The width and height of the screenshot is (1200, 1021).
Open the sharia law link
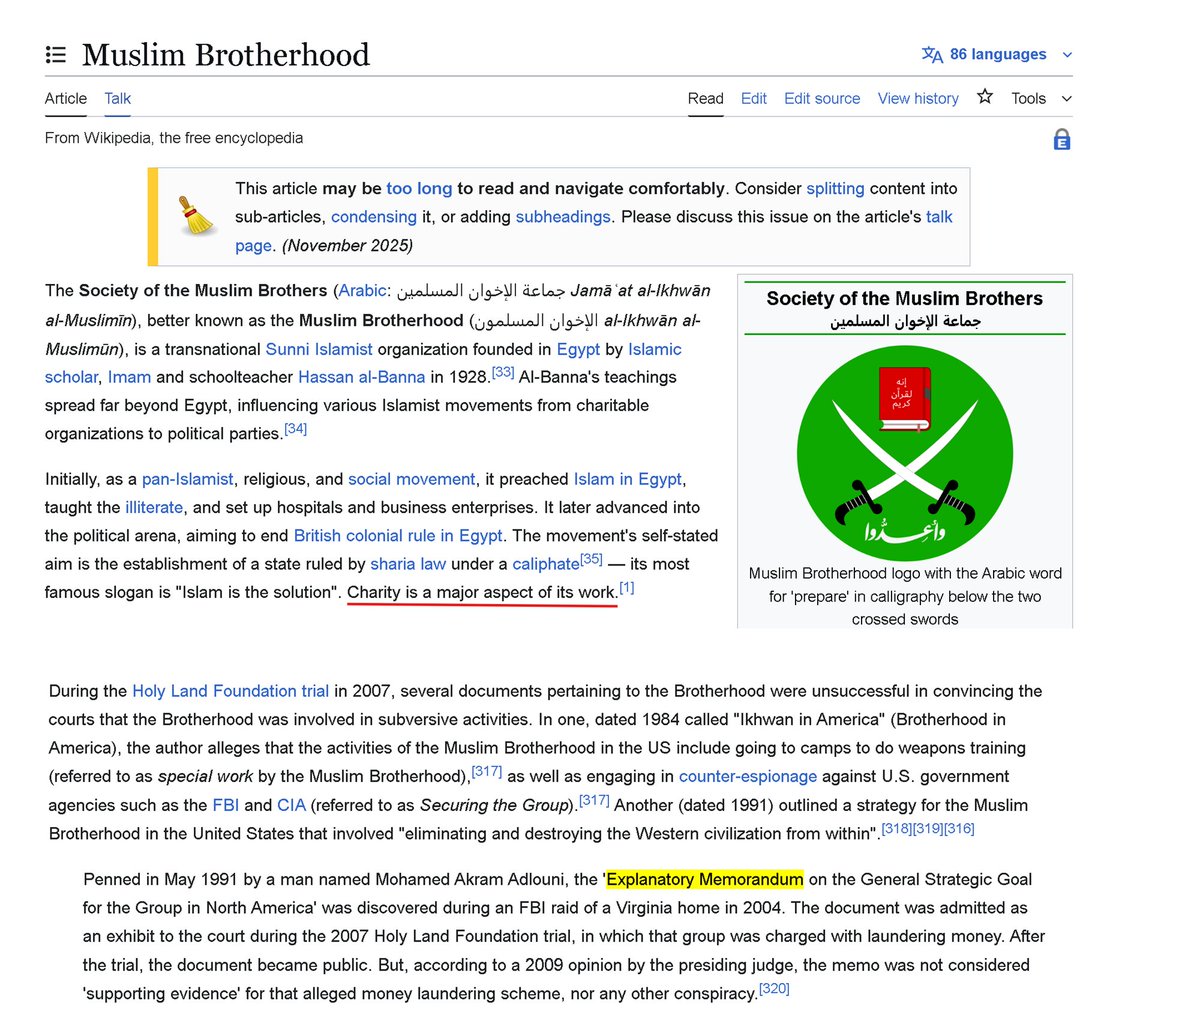(408, 563)
